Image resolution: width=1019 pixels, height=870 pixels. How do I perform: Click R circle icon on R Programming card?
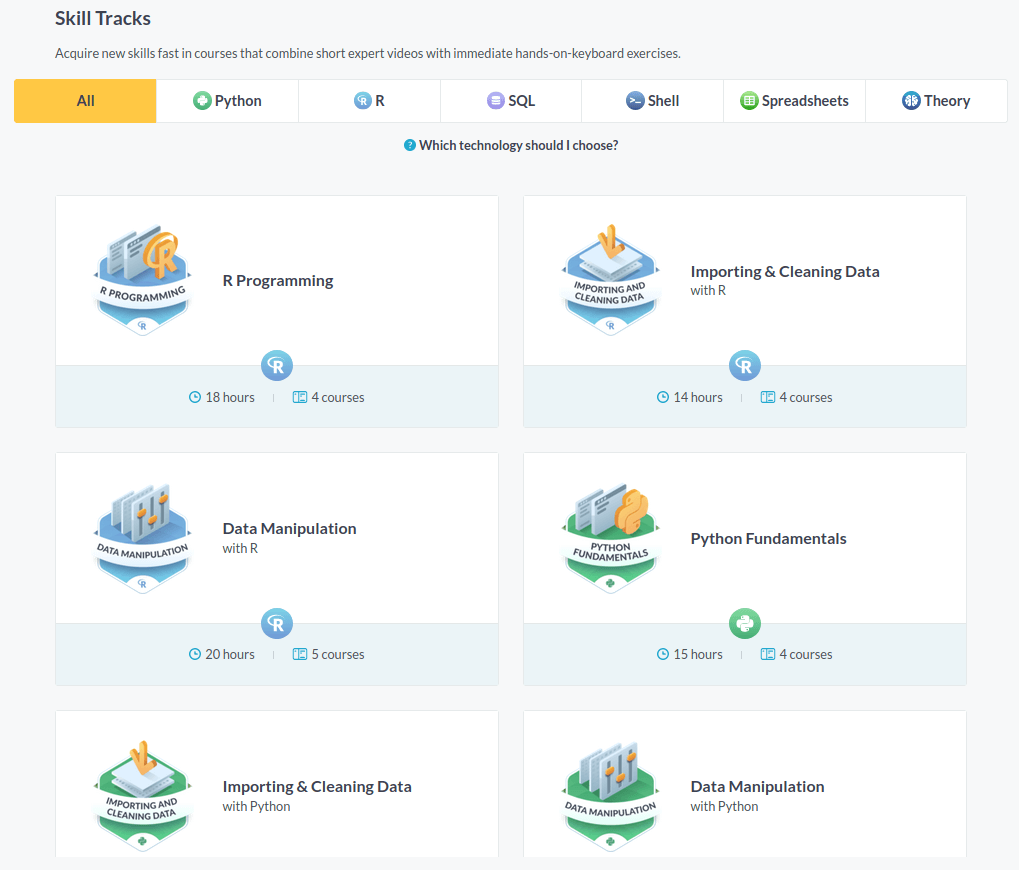[277, 366]
